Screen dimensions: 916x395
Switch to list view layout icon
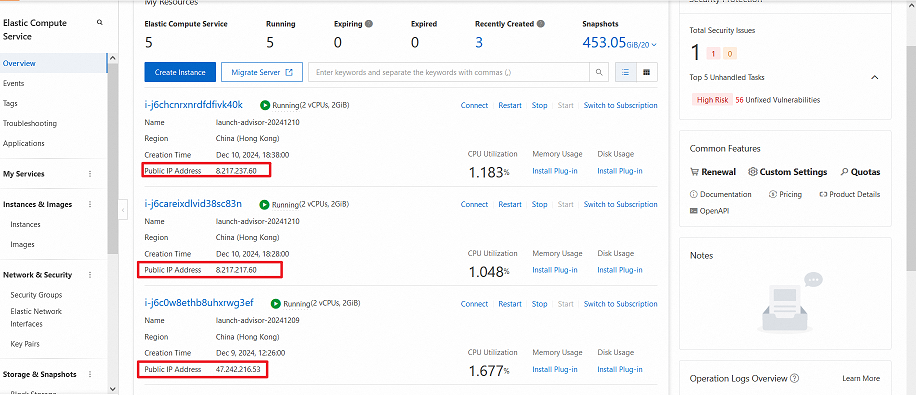(x=626, y=72)
